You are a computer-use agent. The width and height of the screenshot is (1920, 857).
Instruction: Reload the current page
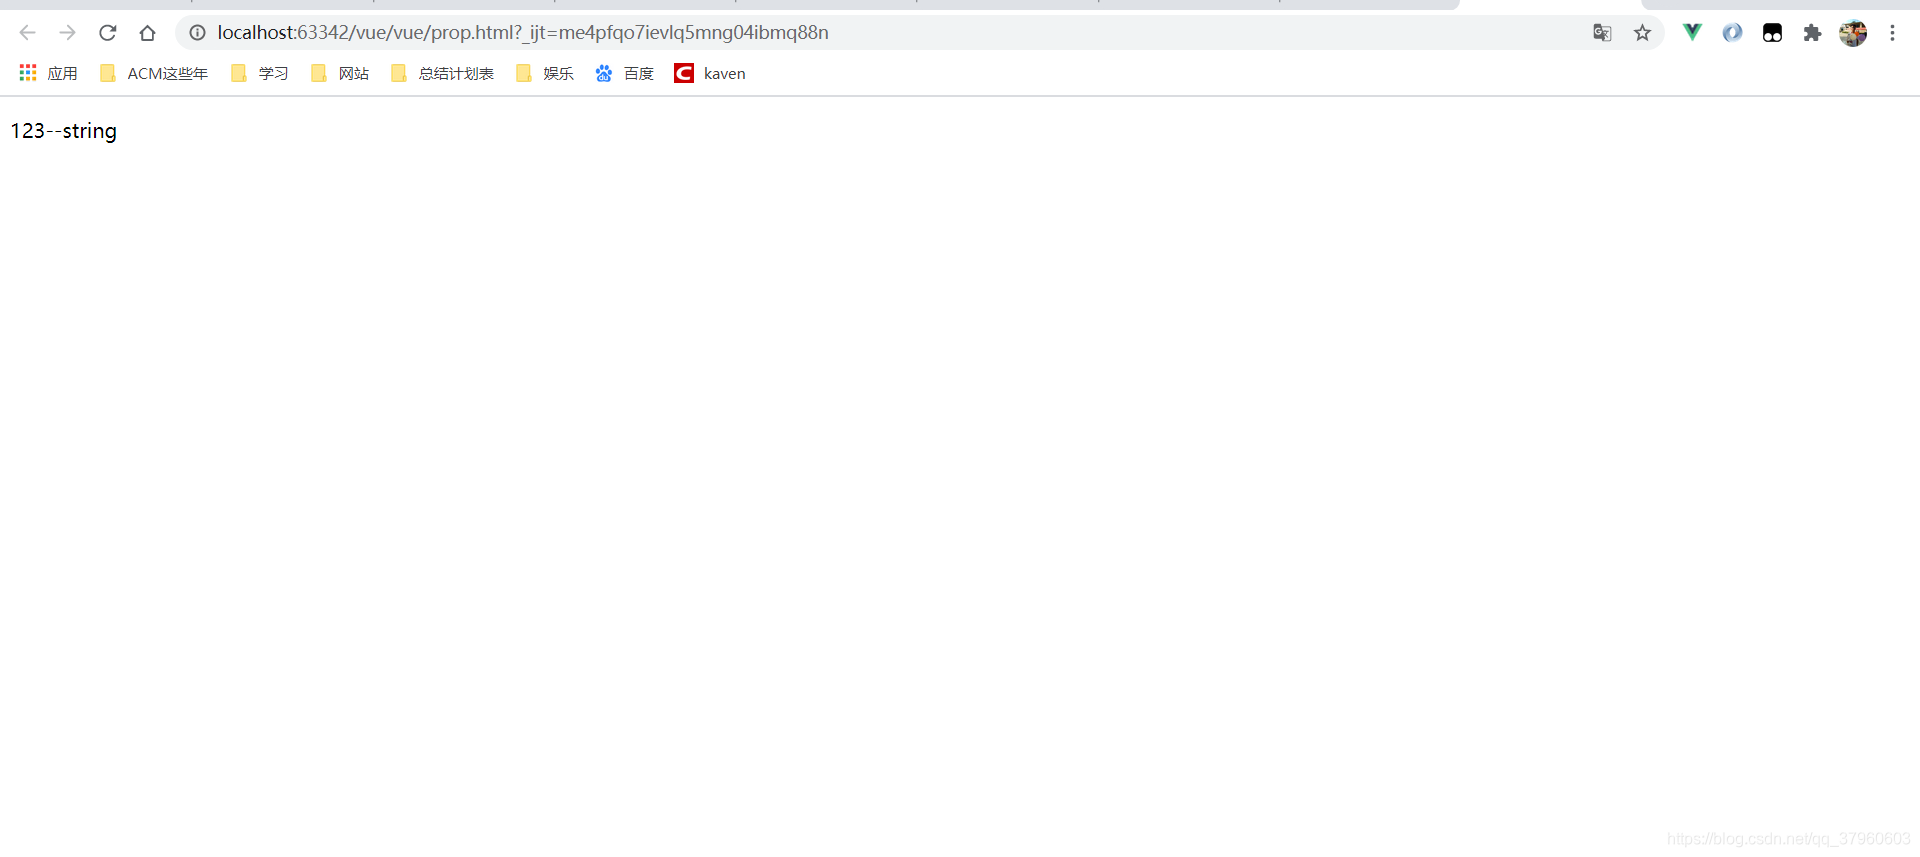107,33
